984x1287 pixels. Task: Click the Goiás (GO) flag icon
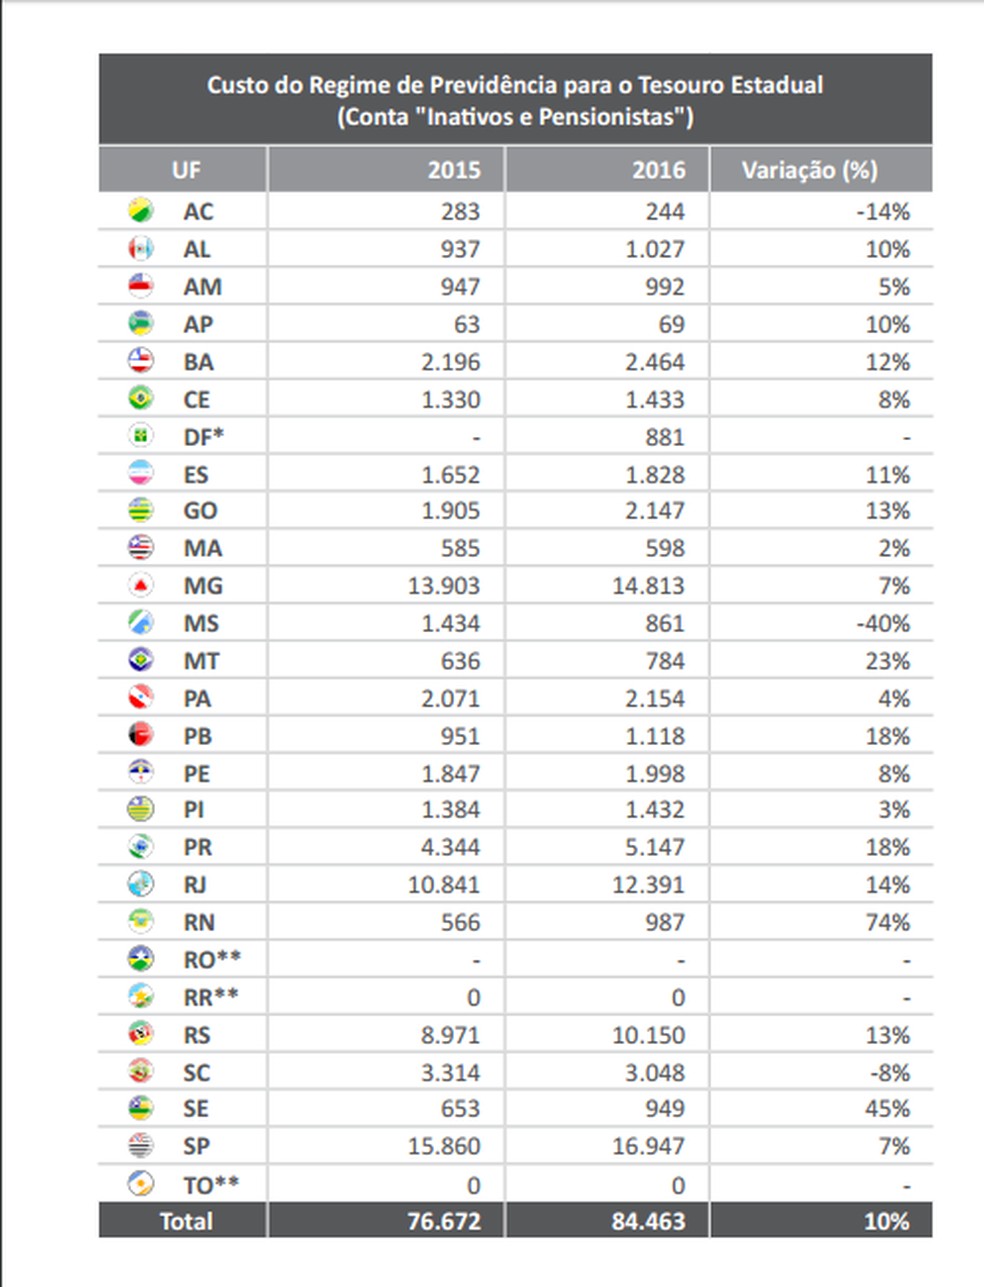pos(141,510)
